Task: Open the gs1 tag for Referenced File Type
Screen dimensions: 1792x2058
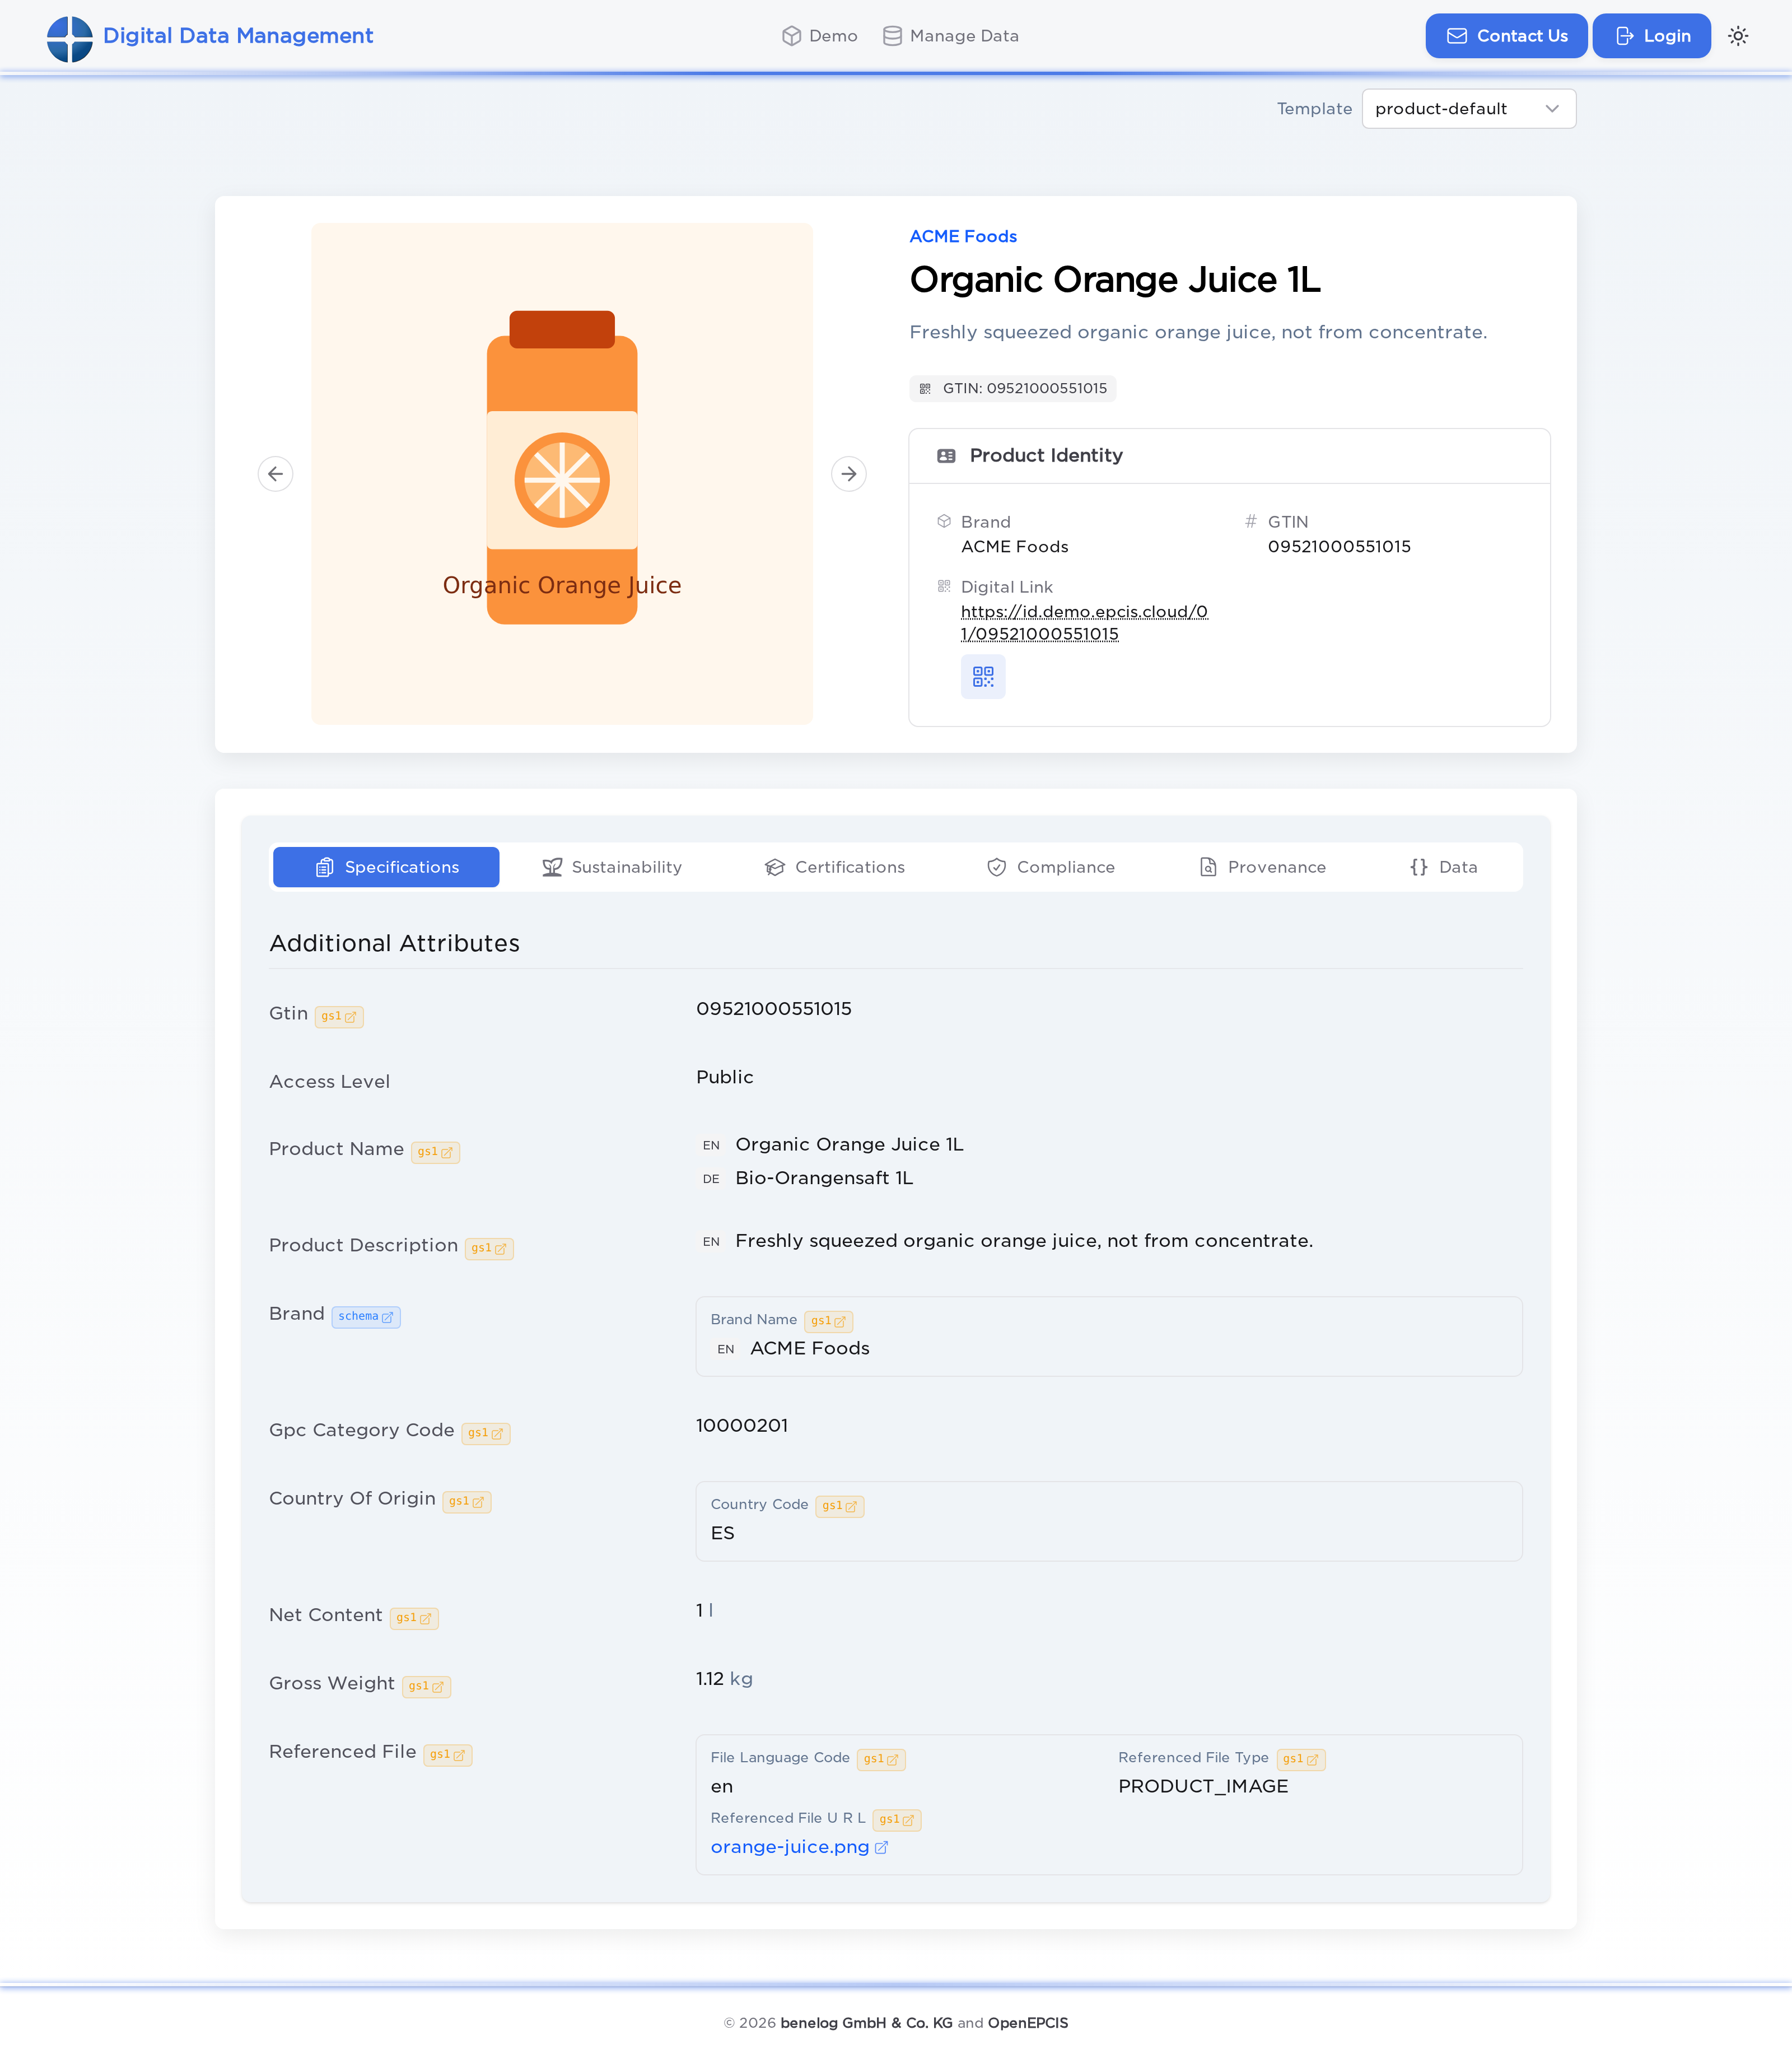Action: [x=1301, y=1759]
